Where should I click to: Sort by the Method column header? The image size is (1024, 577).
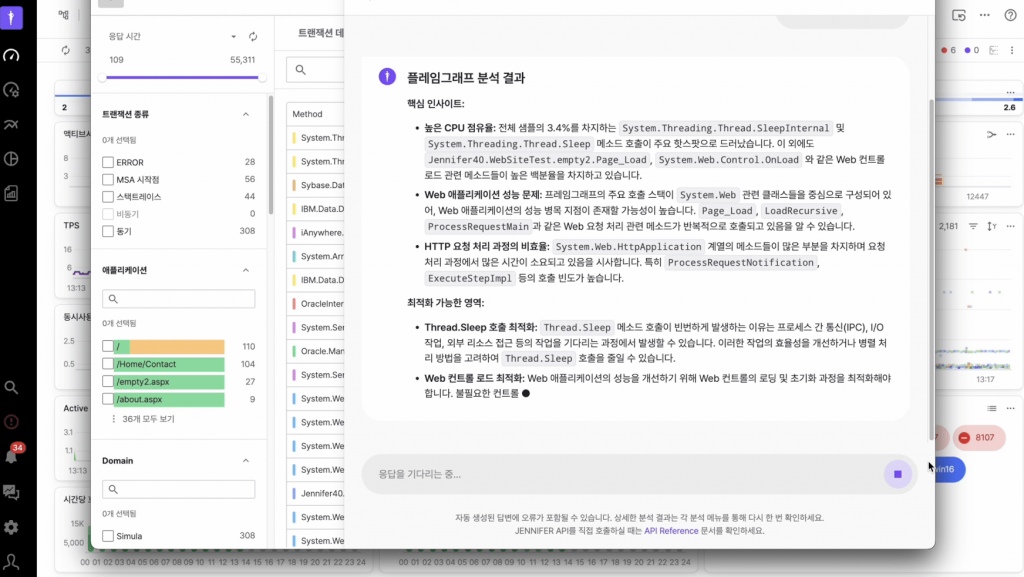point(308,114)
